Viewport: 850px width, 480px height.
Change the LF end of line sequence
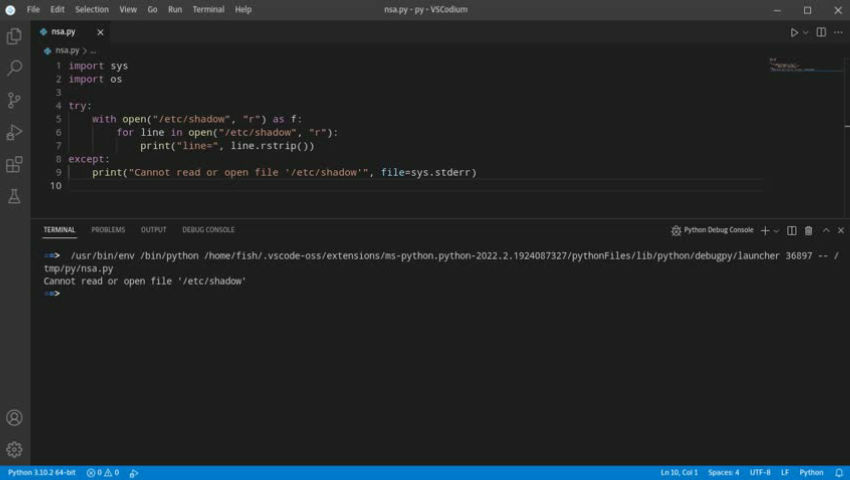[784, 473]
